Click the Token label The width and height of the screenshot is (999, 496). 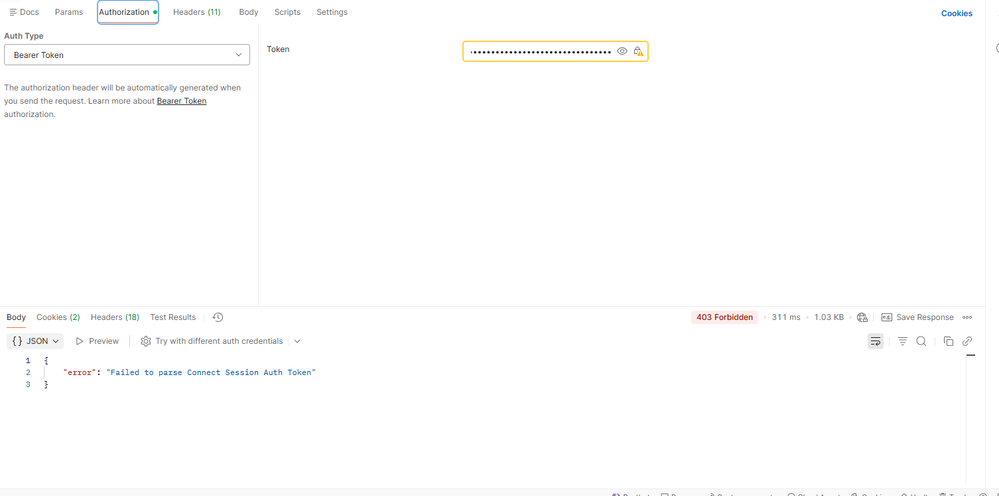click(278, 49)
